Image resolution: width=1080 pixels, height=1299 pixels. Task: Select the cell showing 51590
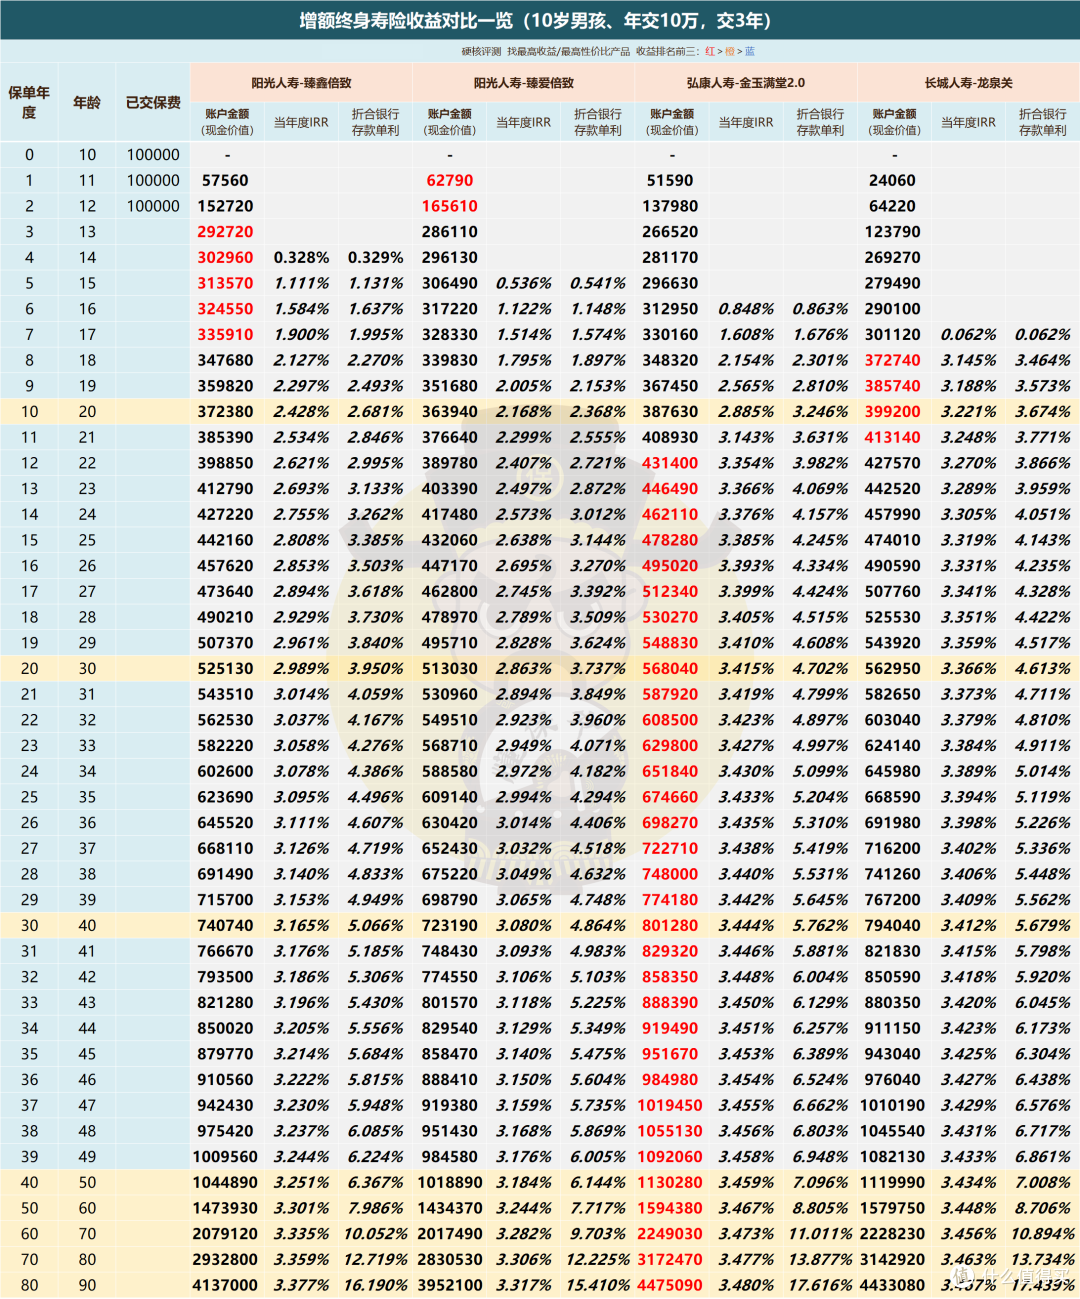[670, 181]
